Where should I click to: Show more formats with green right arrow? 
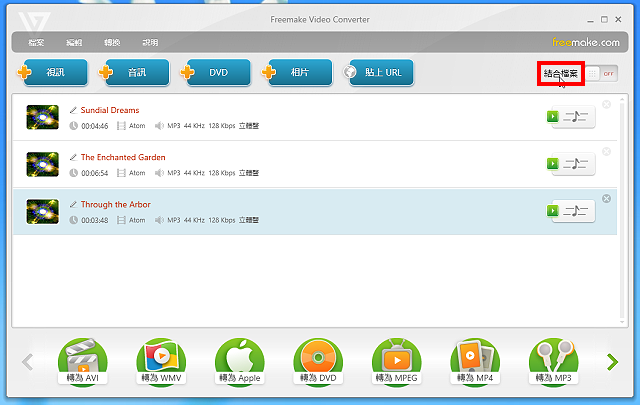[x=612, y=362]
